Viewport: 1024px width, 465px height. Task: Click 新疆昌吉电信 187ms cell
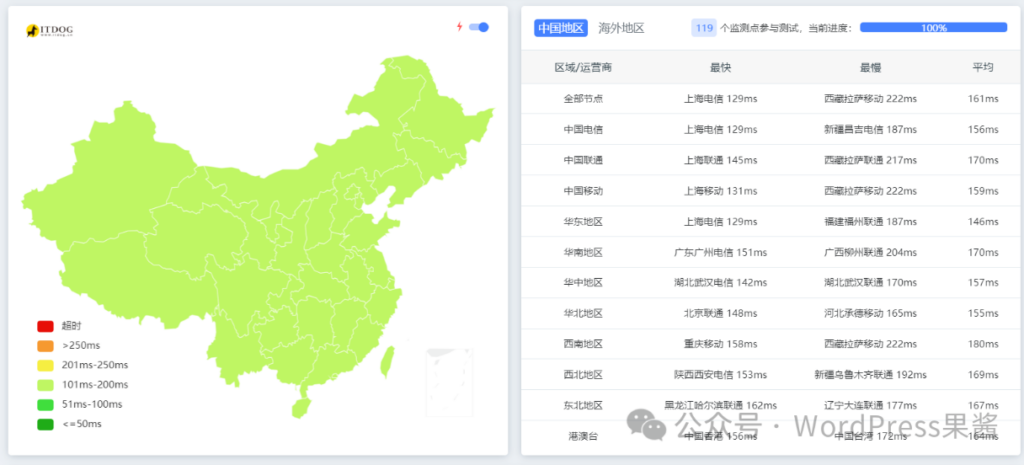871,129
